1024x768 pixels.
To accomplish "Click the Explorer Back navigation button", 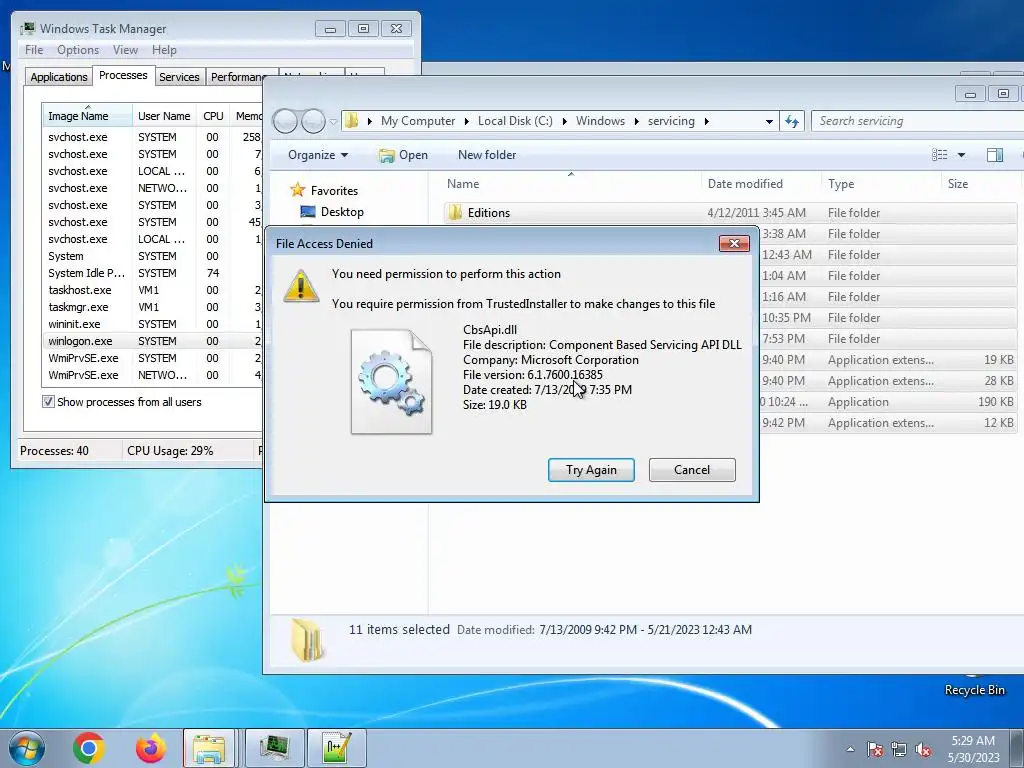I will (285, 121).
